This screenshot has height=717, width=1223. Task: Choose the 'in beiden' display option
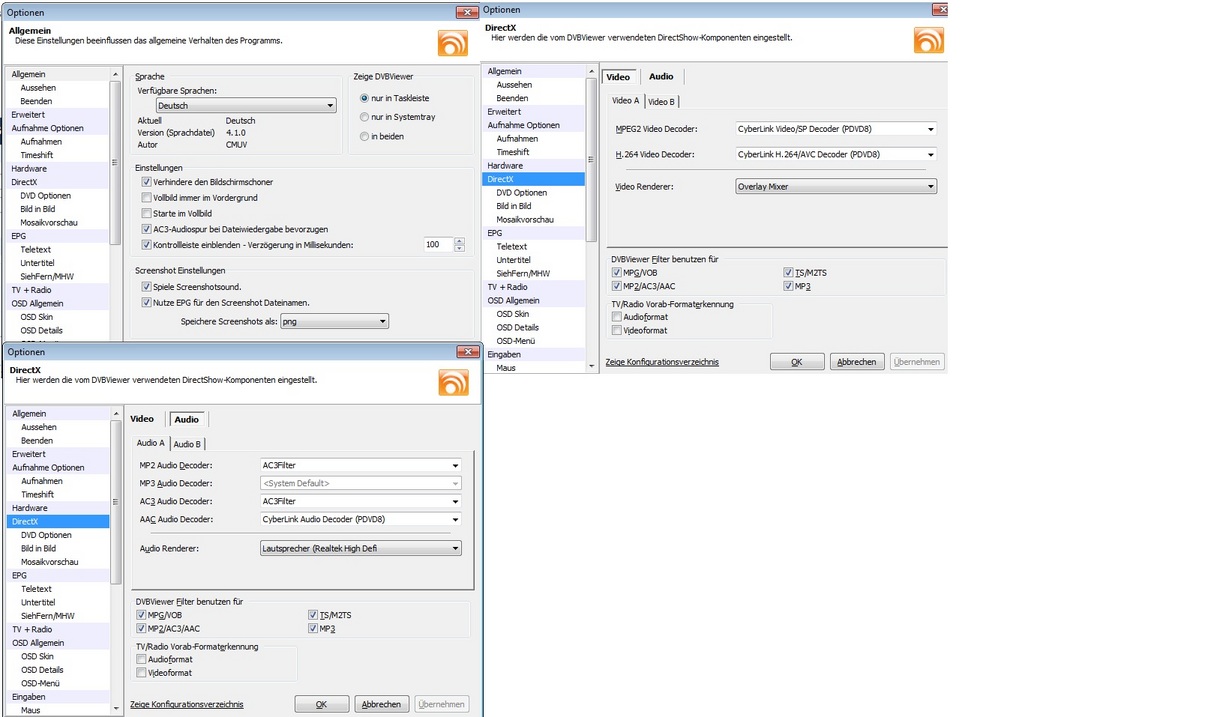365,136
